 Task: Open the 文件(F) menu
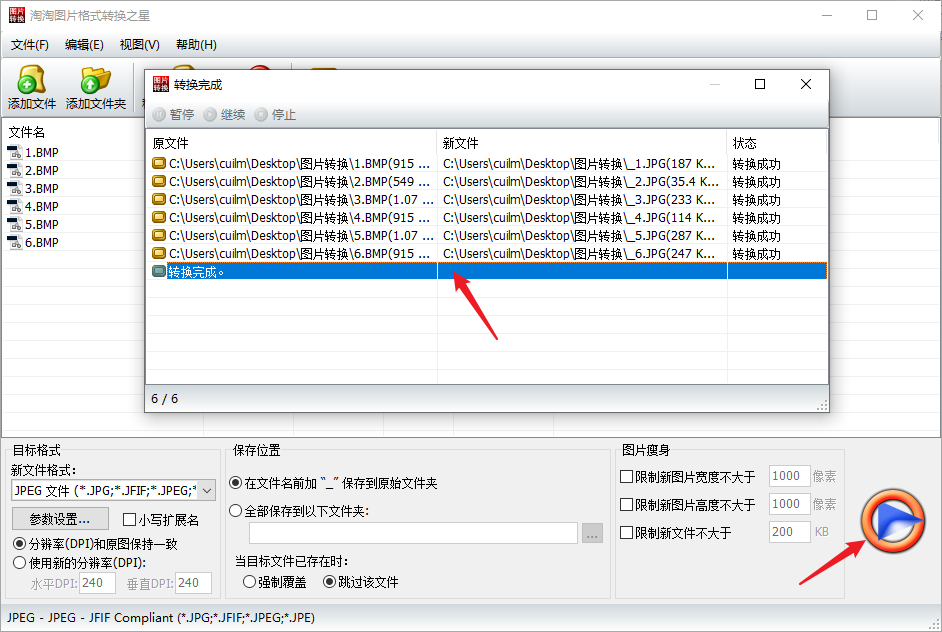(30, 45)
